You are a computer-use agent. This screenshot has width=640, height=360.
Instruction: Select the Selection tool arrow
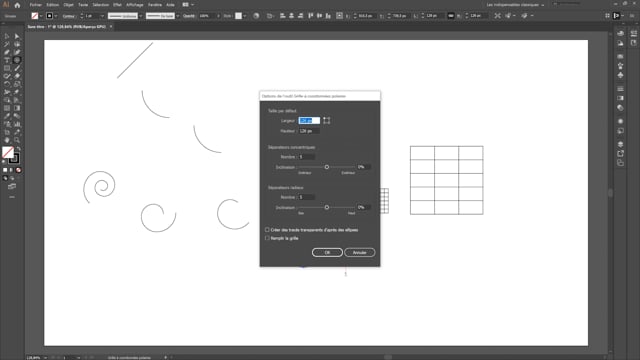pyautogui.click(x=7, y=36)
